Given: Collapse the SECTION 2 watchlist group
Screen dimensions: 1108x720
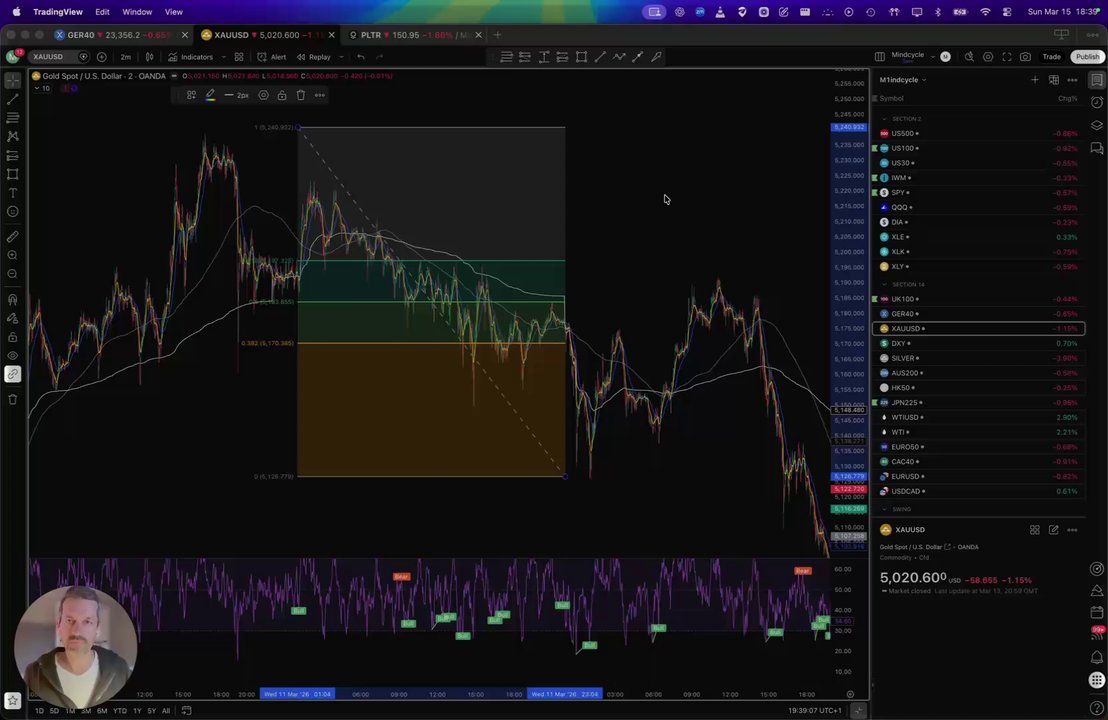Looking at the screenshot, I should pyautogui.click(x=885, y=119).
